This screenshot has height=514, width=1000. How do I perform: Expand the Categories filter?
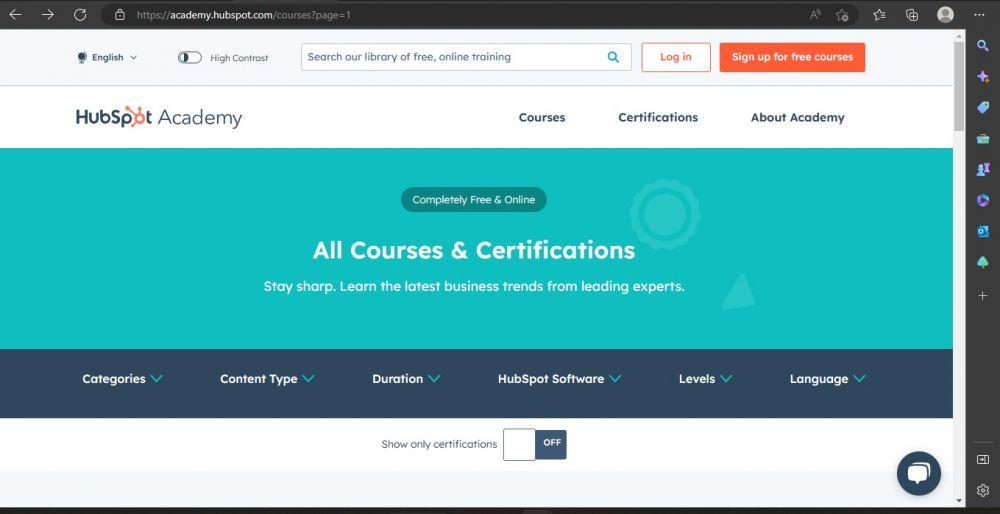click(x=122, y=379)
